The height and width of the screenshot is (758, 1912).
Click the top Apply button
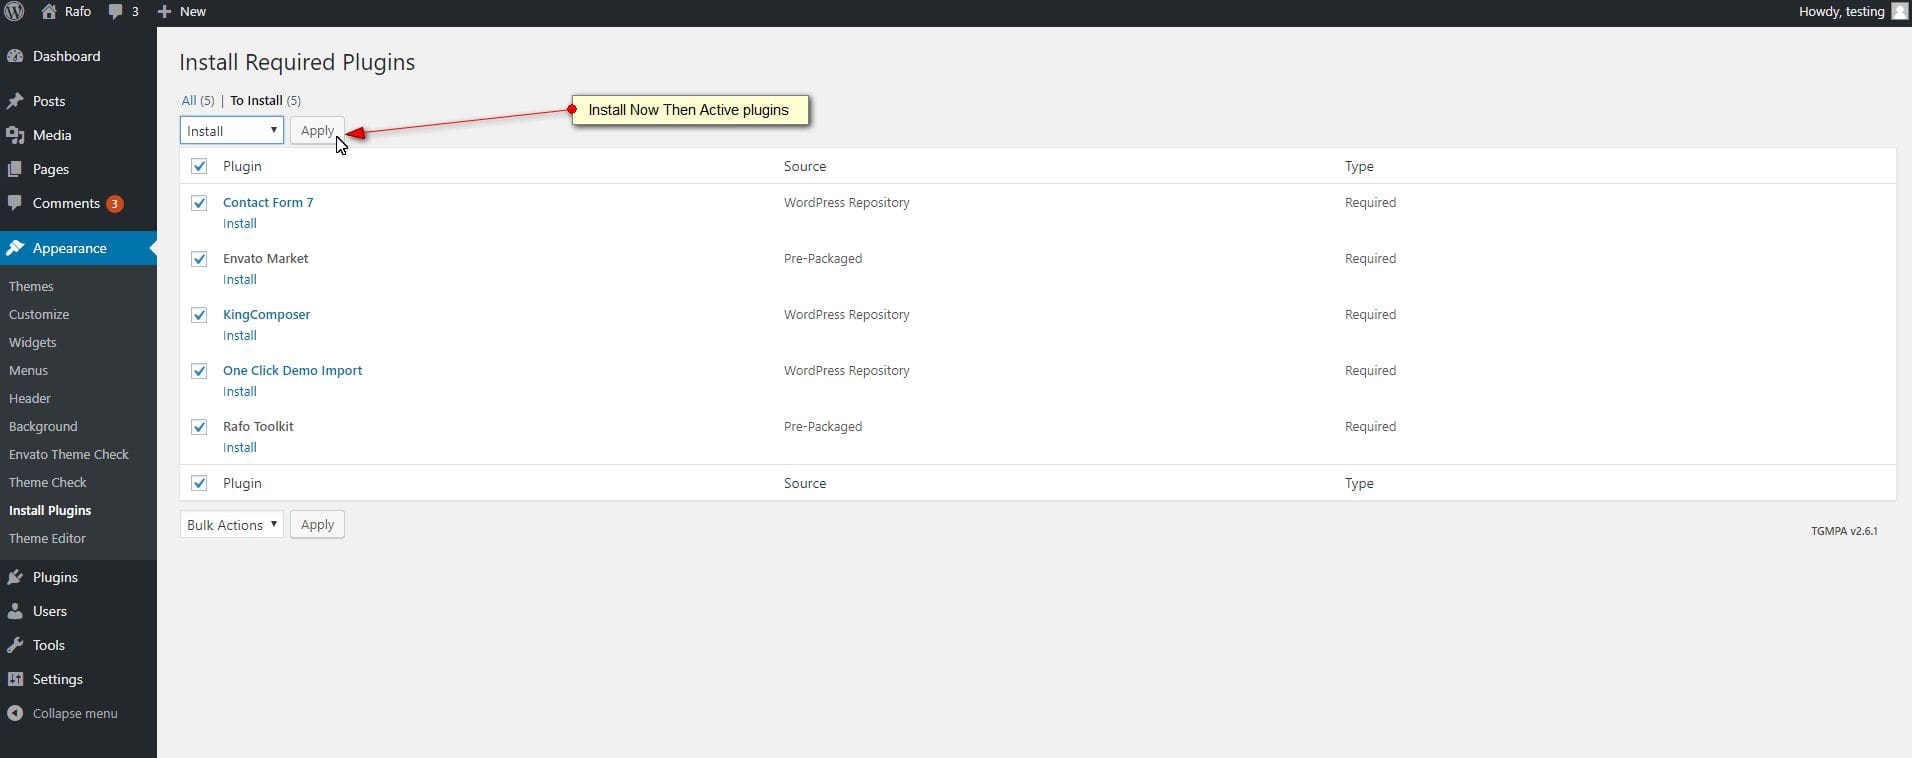point(317,130)
